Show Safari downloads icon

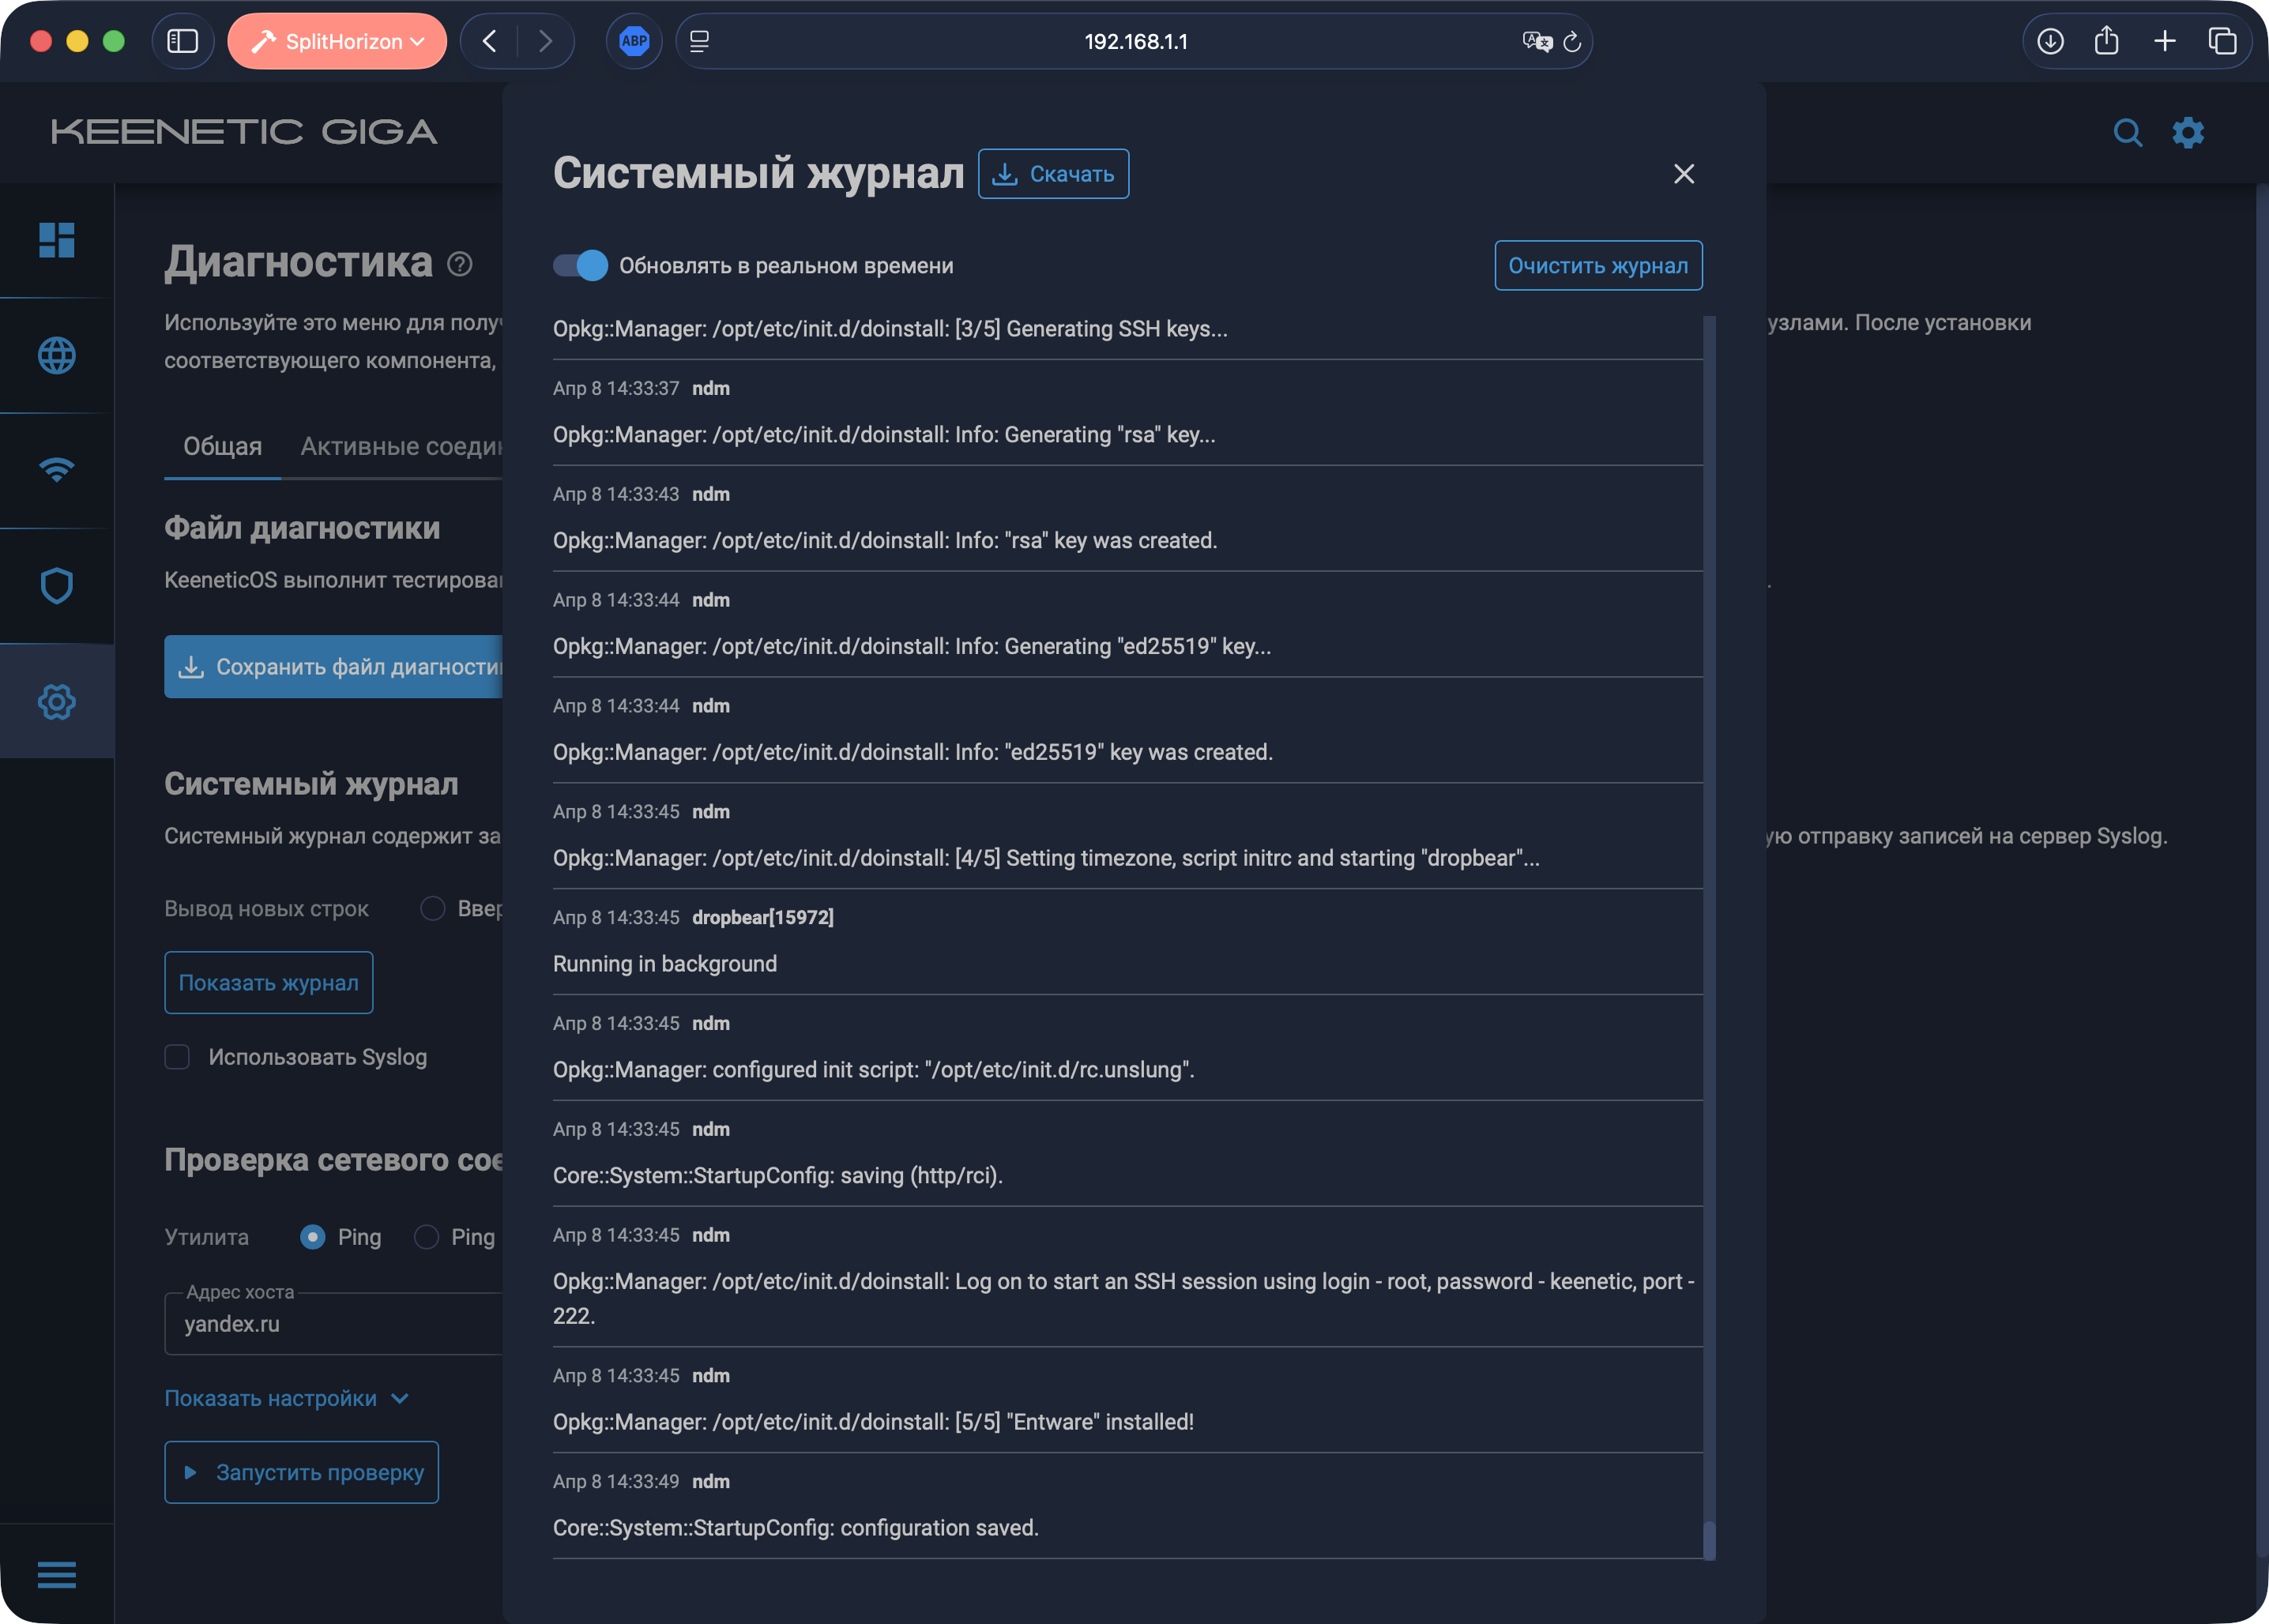[2051, 41]
